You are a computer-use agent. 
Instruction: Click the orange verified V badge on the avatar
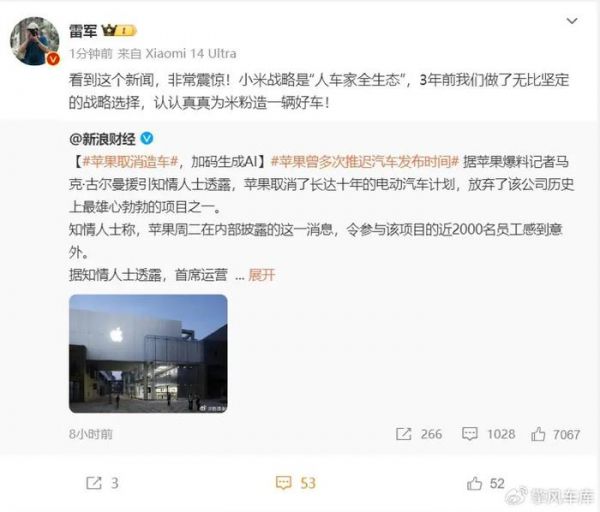53,59
